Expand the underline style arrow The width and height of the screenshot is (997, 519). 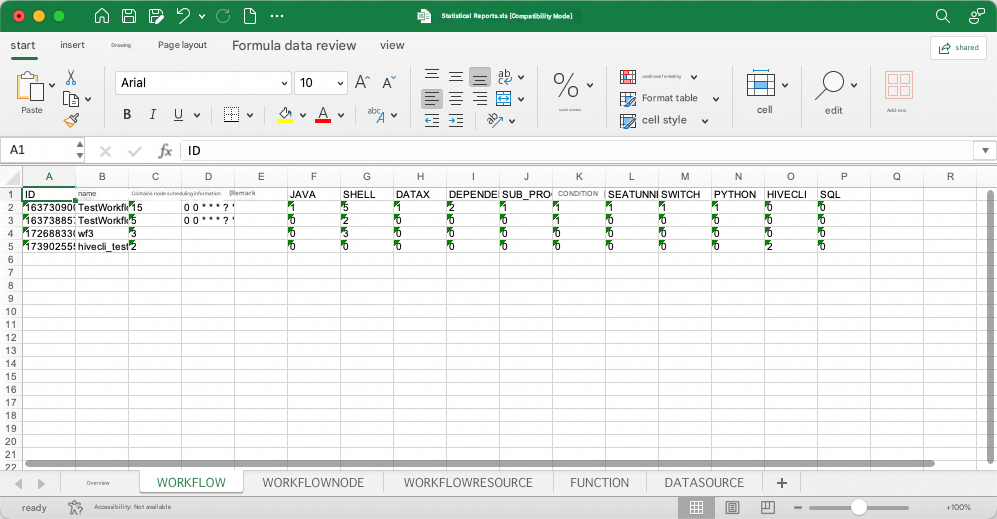tap(197, 115)
